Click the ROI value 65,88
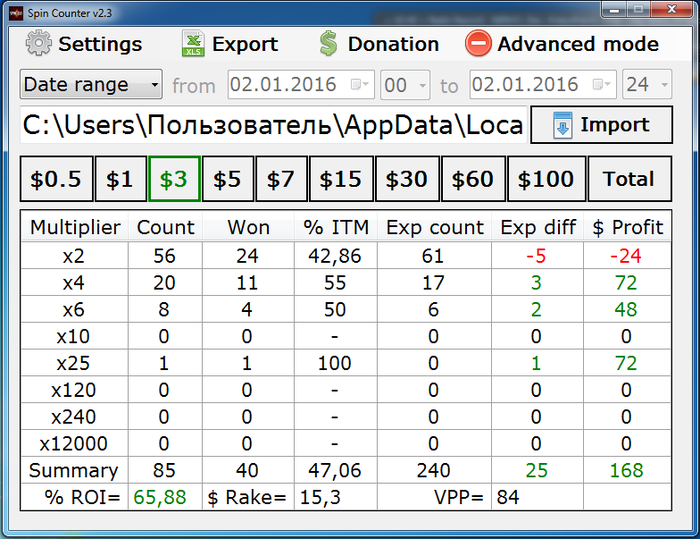Screen dimensions: 700x539 click(160, 497)
